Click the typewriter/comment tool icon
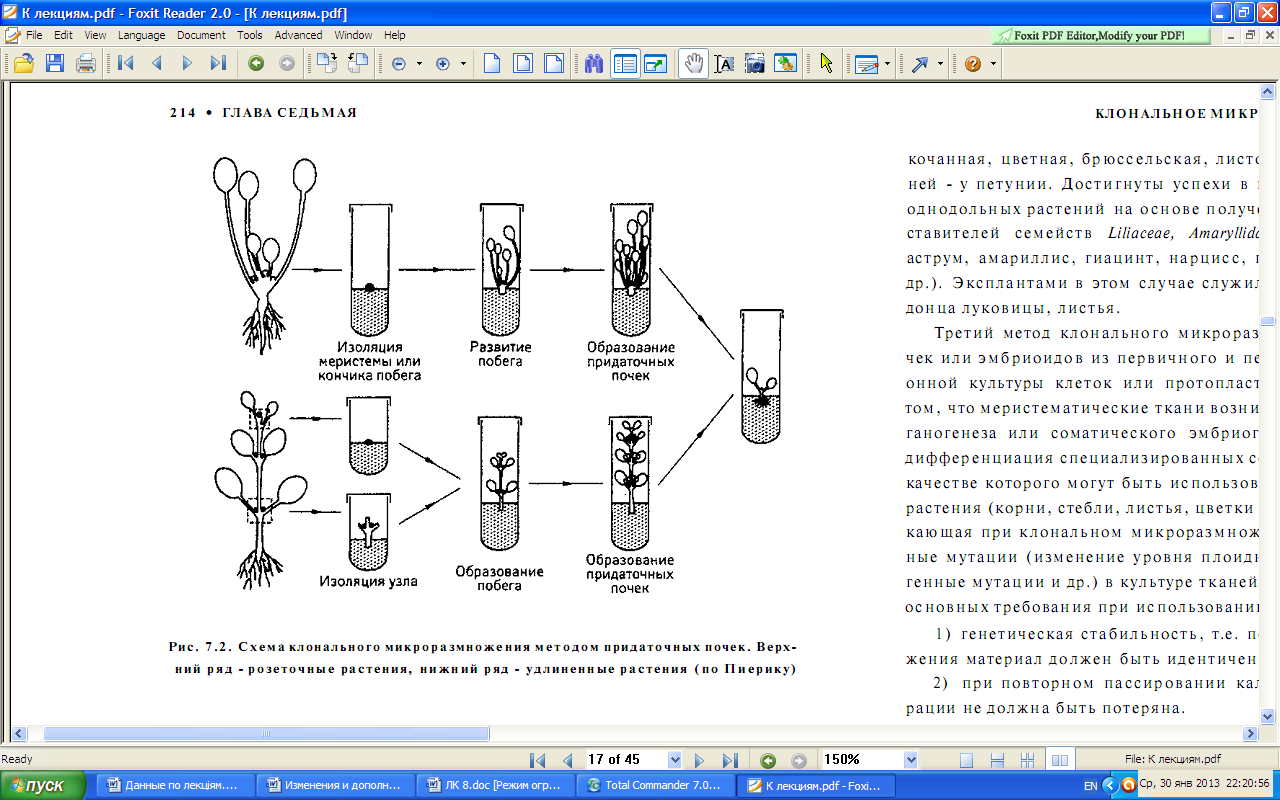 point(866,63)
